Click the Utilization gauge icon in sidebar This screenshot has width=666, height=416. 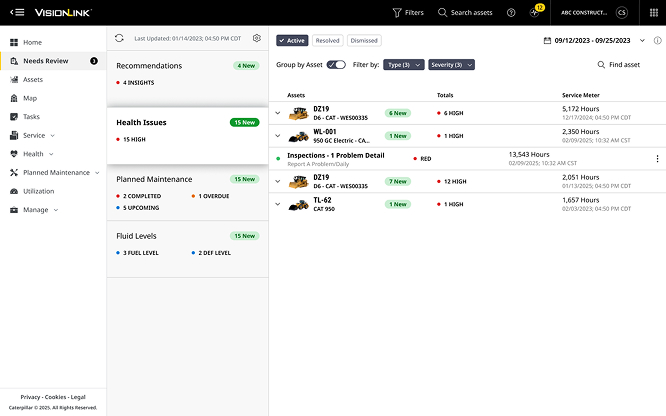[x=14, y=191]
